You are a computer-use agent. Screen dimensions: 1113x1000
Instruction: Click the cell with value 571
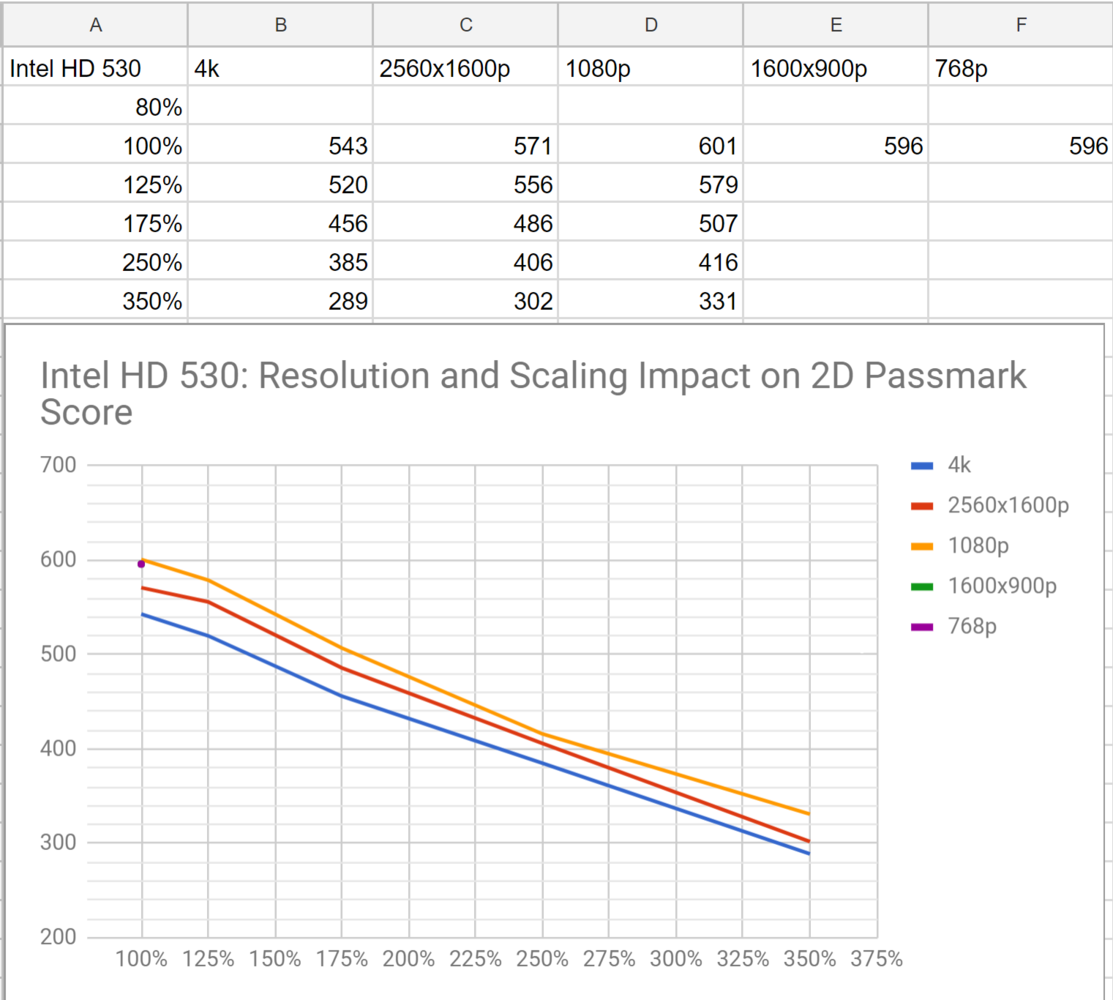click(x=466, y=145)
